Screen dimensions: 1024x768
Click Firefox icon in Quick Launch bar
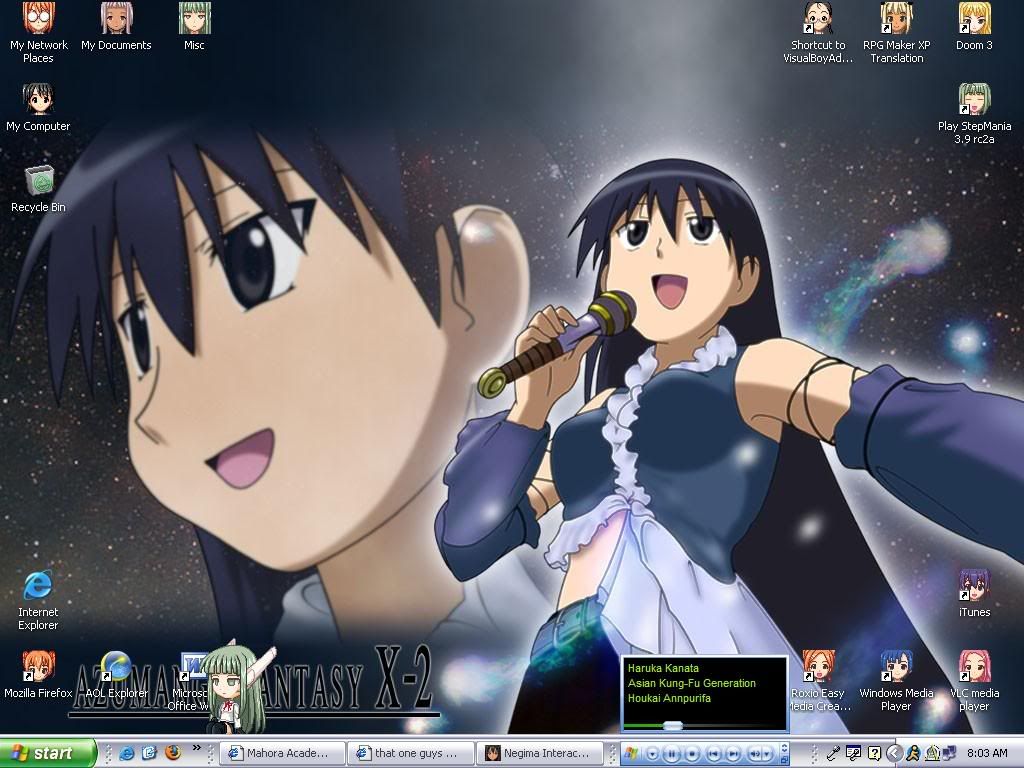tap(172, 752)
